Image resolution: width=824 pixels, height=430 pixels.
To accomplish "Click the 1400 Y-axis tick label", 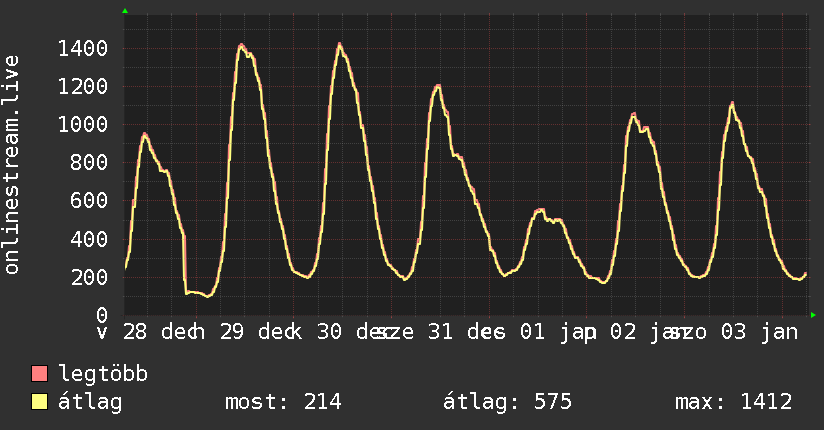I will tap(83, 48).
